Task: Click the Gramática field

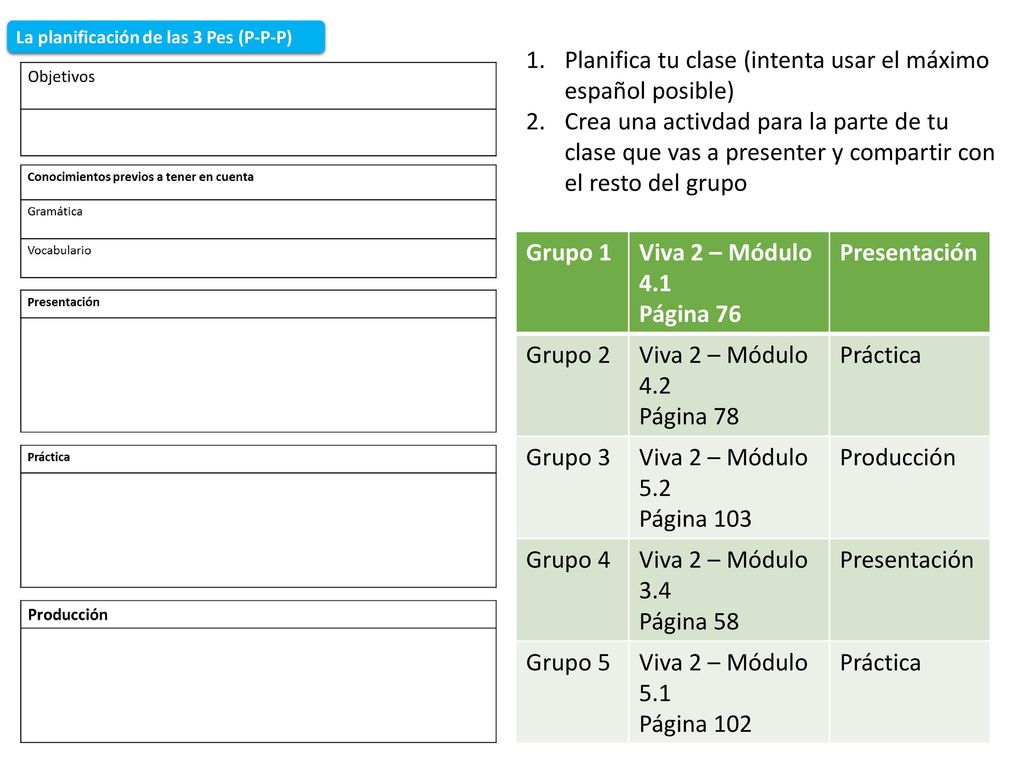Action: click(x=258, y=219)
